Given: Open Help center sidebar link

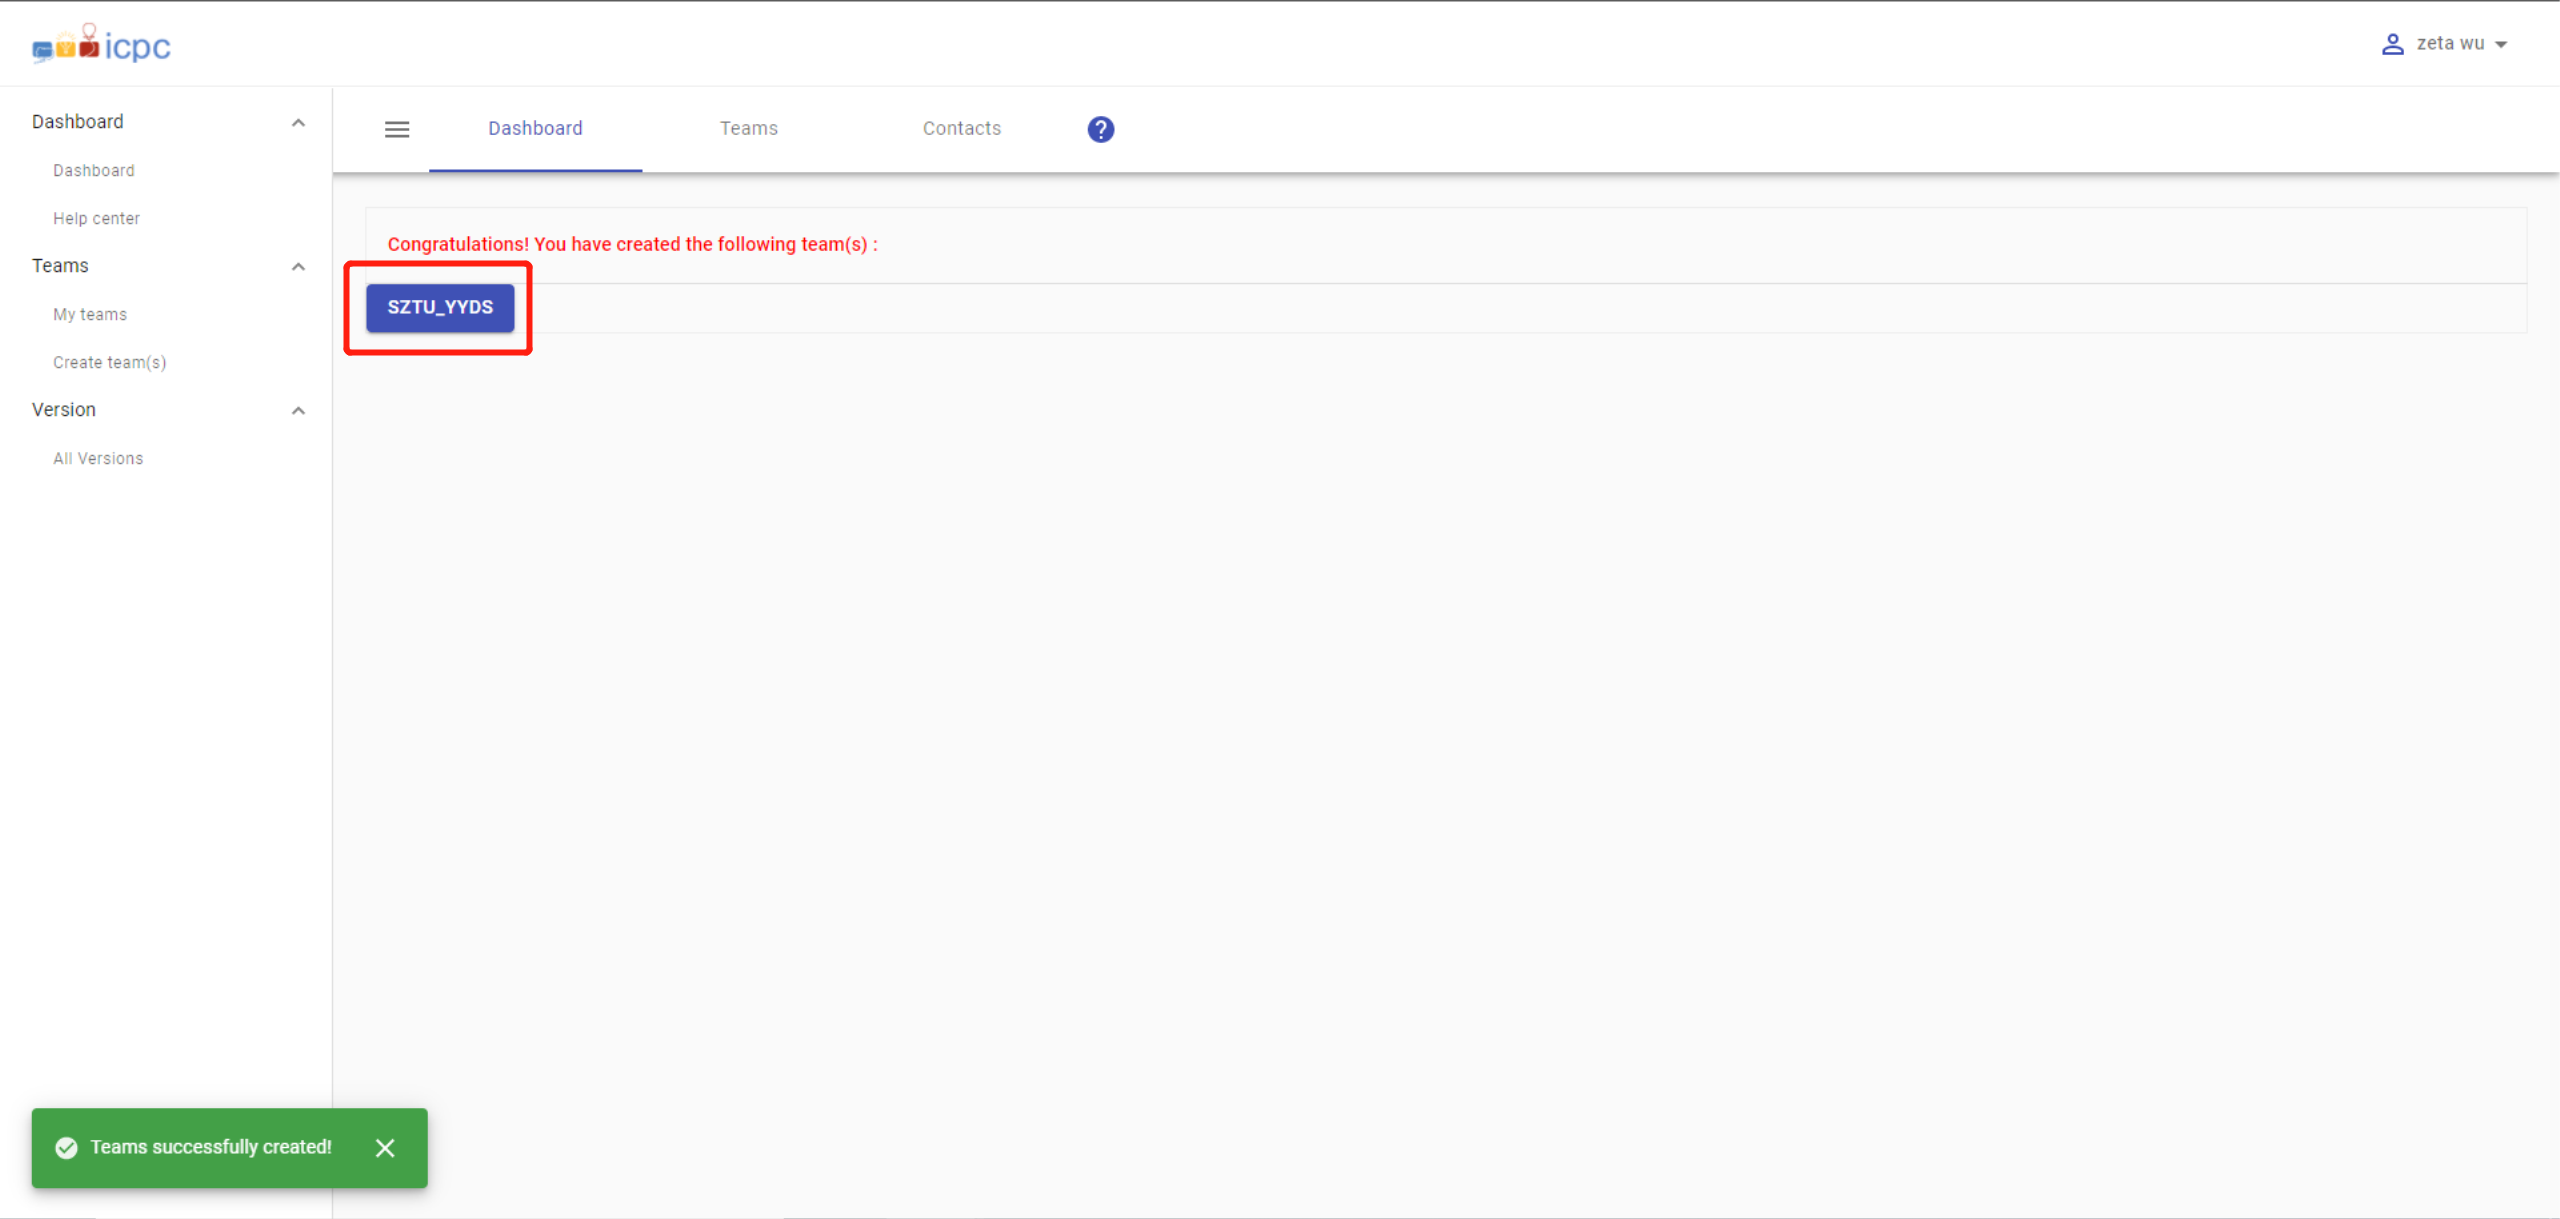Looking at the screenshot, I should (x=96, y=218).
